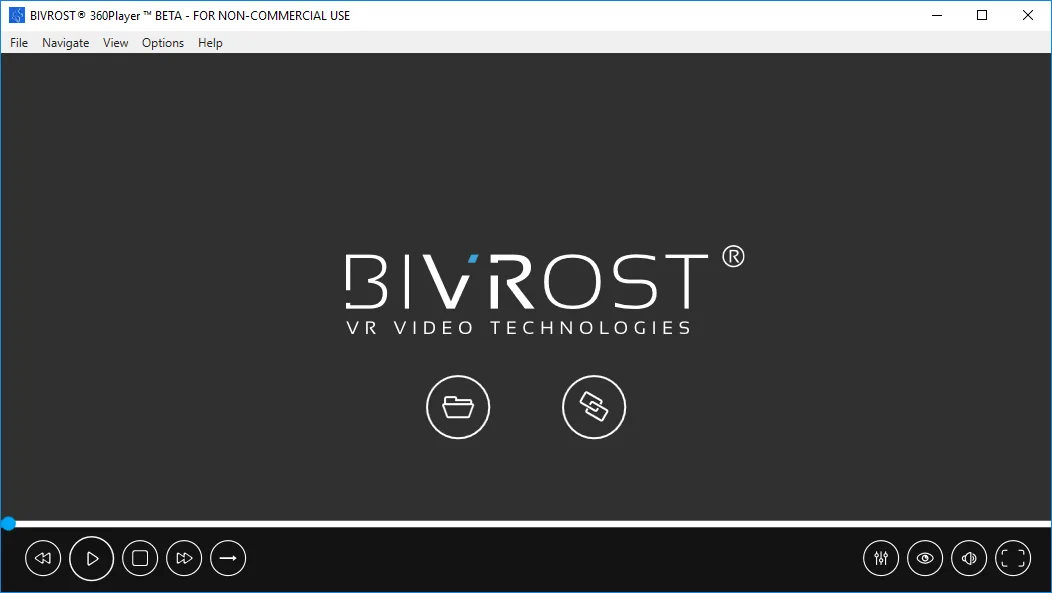Toggle the eye VR view icon

point(925,558)
